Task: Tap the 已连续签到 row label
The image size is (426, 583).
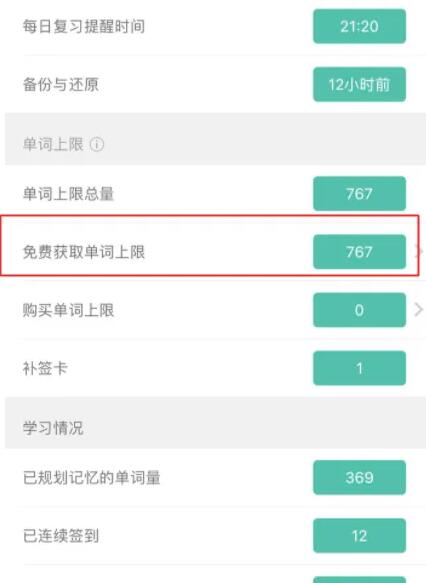Action: [61, 536]
